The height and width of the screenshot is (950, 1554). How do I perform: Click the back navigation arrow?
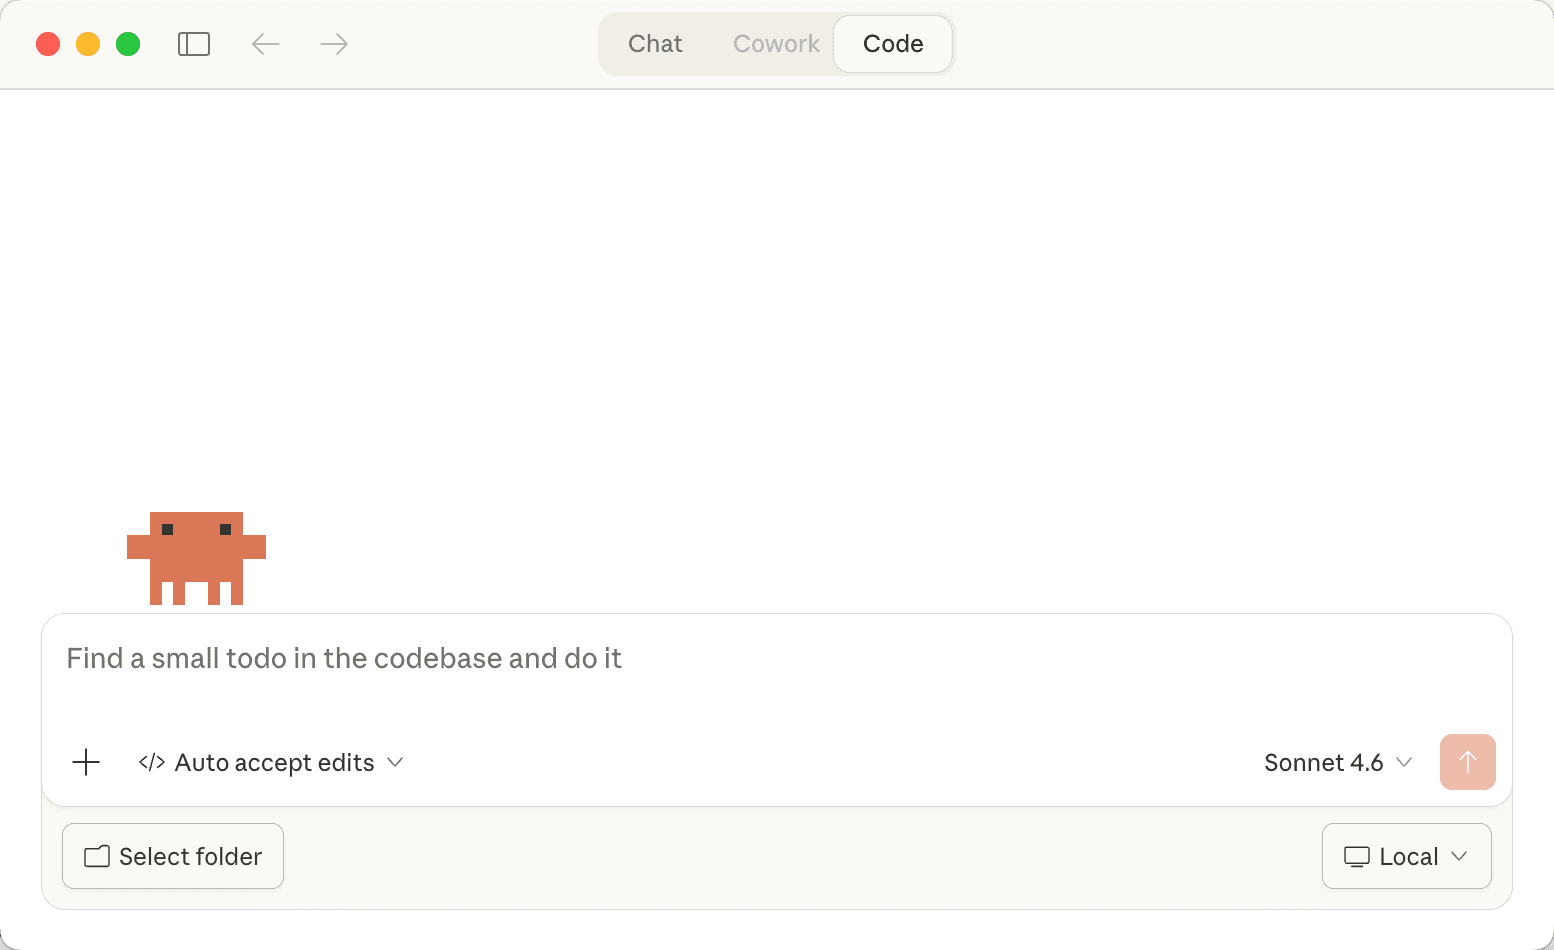coord(265,44)
